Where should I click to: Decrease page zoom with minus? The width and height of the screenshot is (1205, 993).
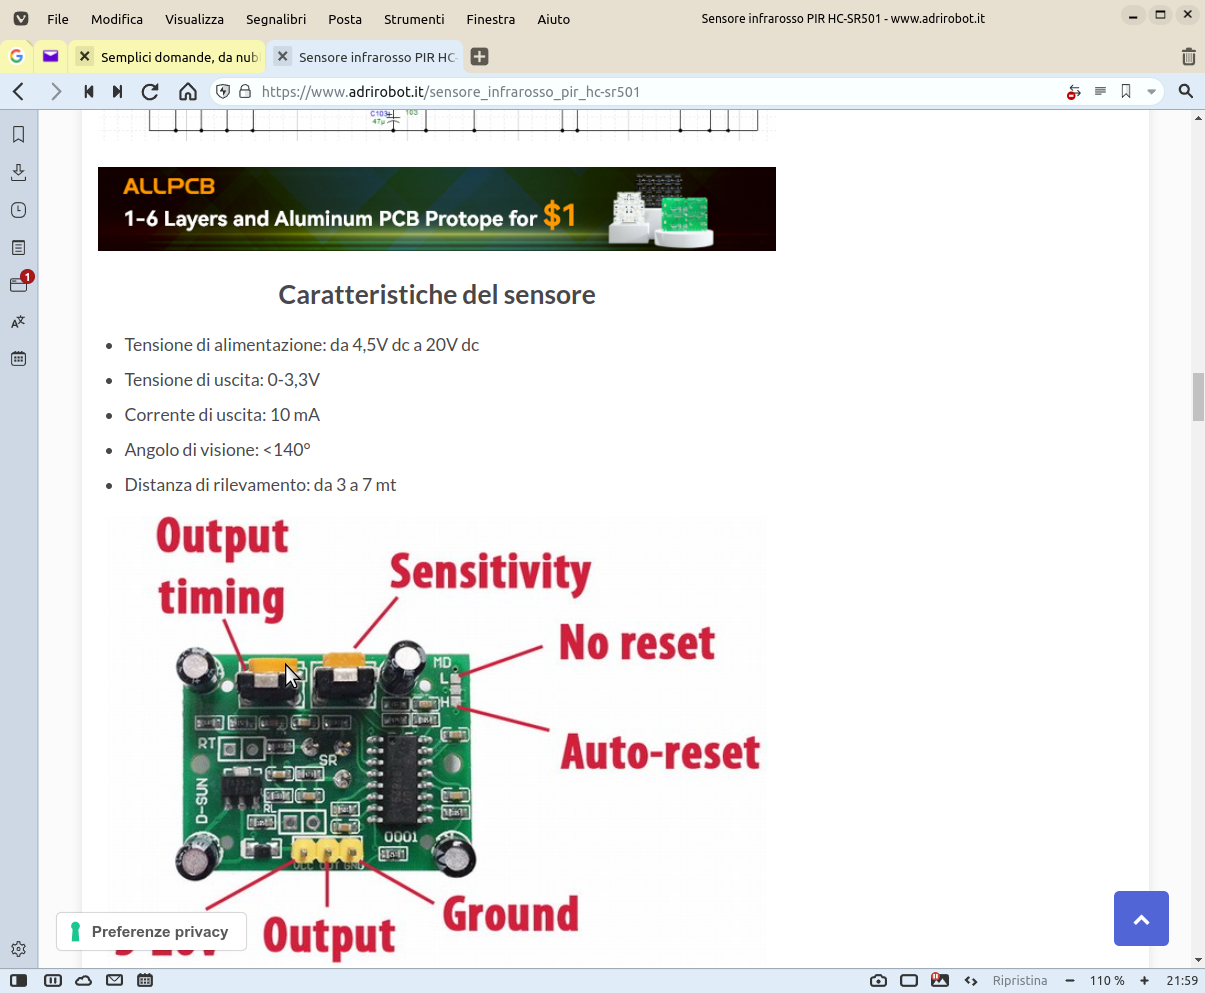(x=1070, y=981)
